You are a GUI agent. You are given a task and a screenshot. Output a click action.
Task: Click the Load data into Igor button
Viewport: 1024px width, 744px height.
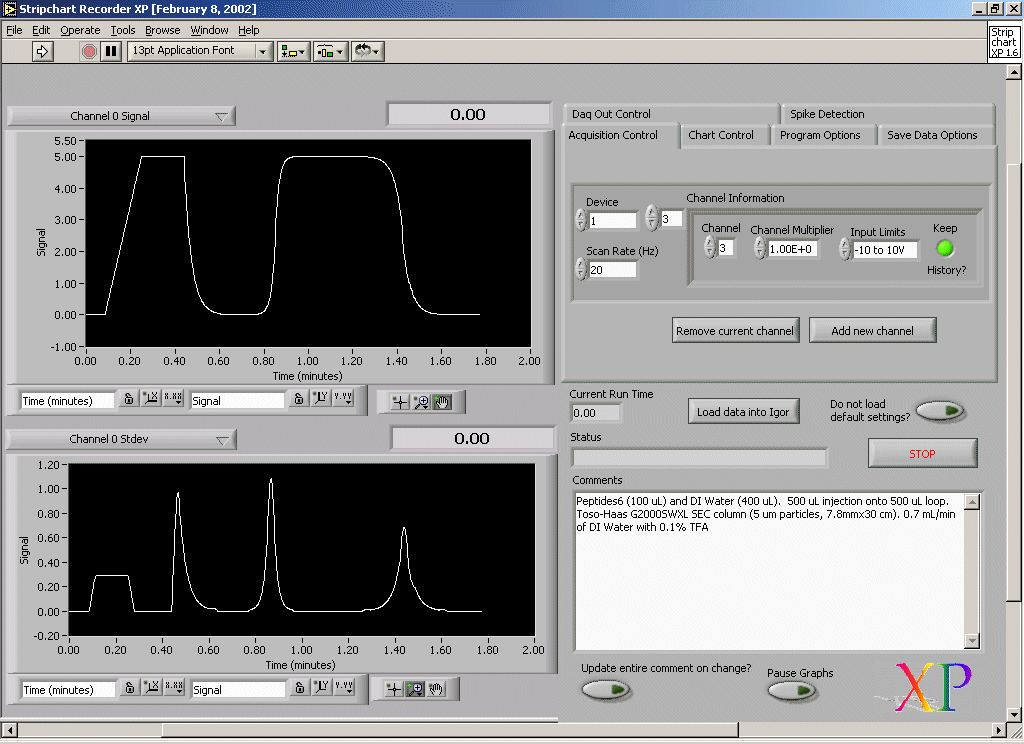coord(743,412)
